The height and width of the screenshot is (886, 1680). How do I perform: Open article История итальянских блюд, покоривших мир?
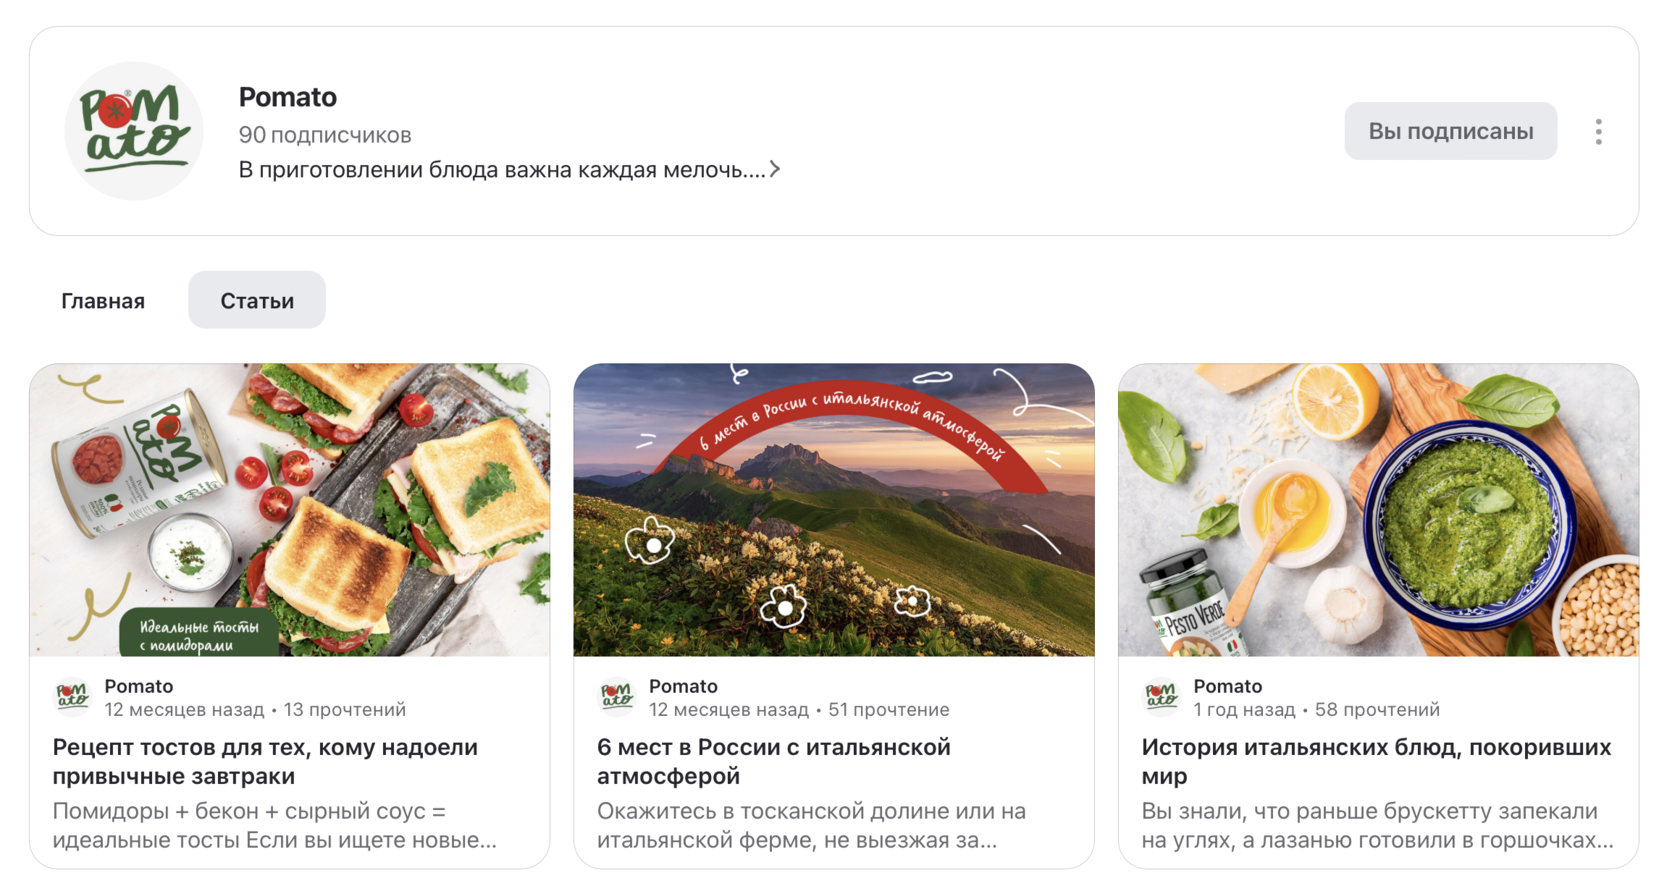pos(1376,761)
